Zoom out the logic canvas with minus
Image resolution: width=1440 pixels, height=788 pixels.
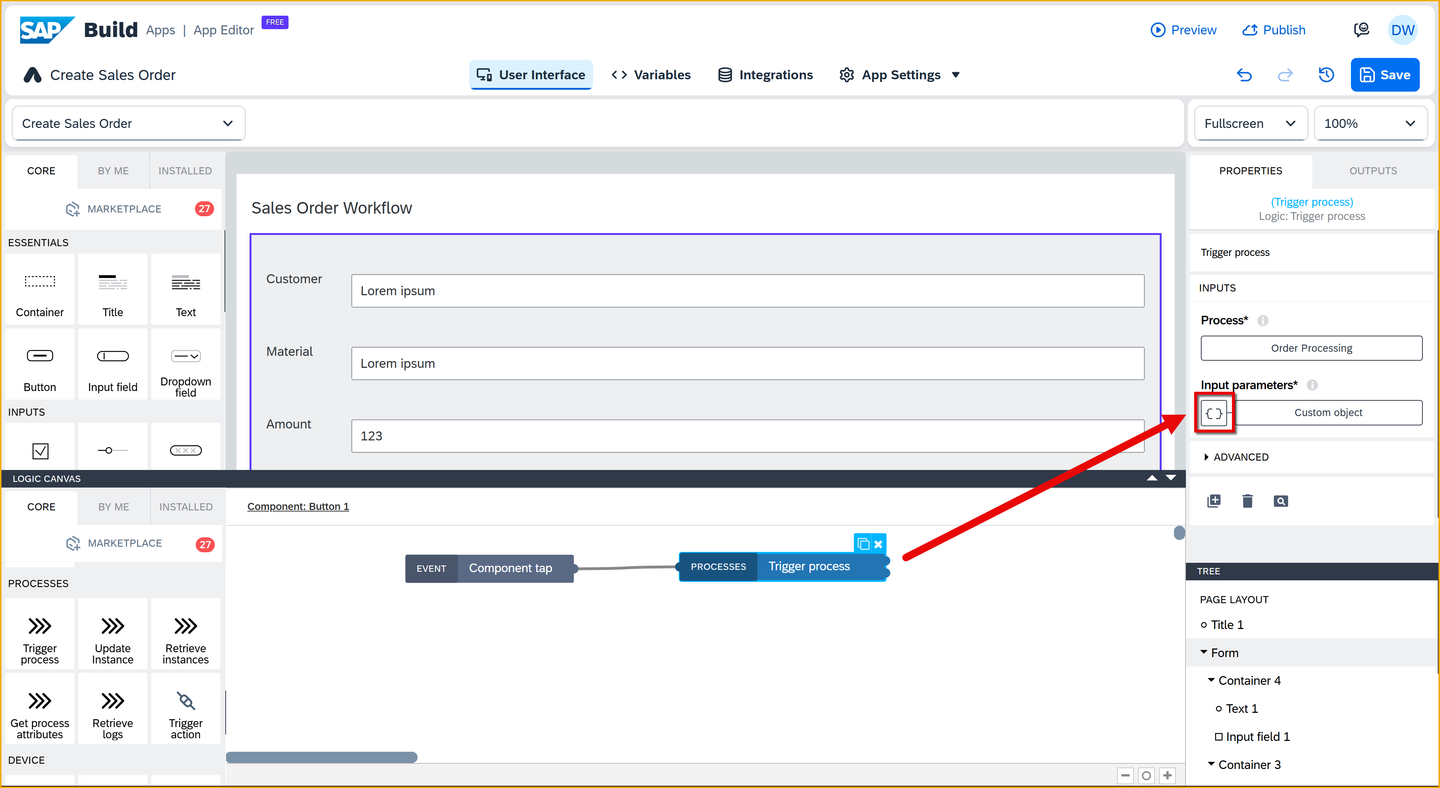click(1126, 776)
